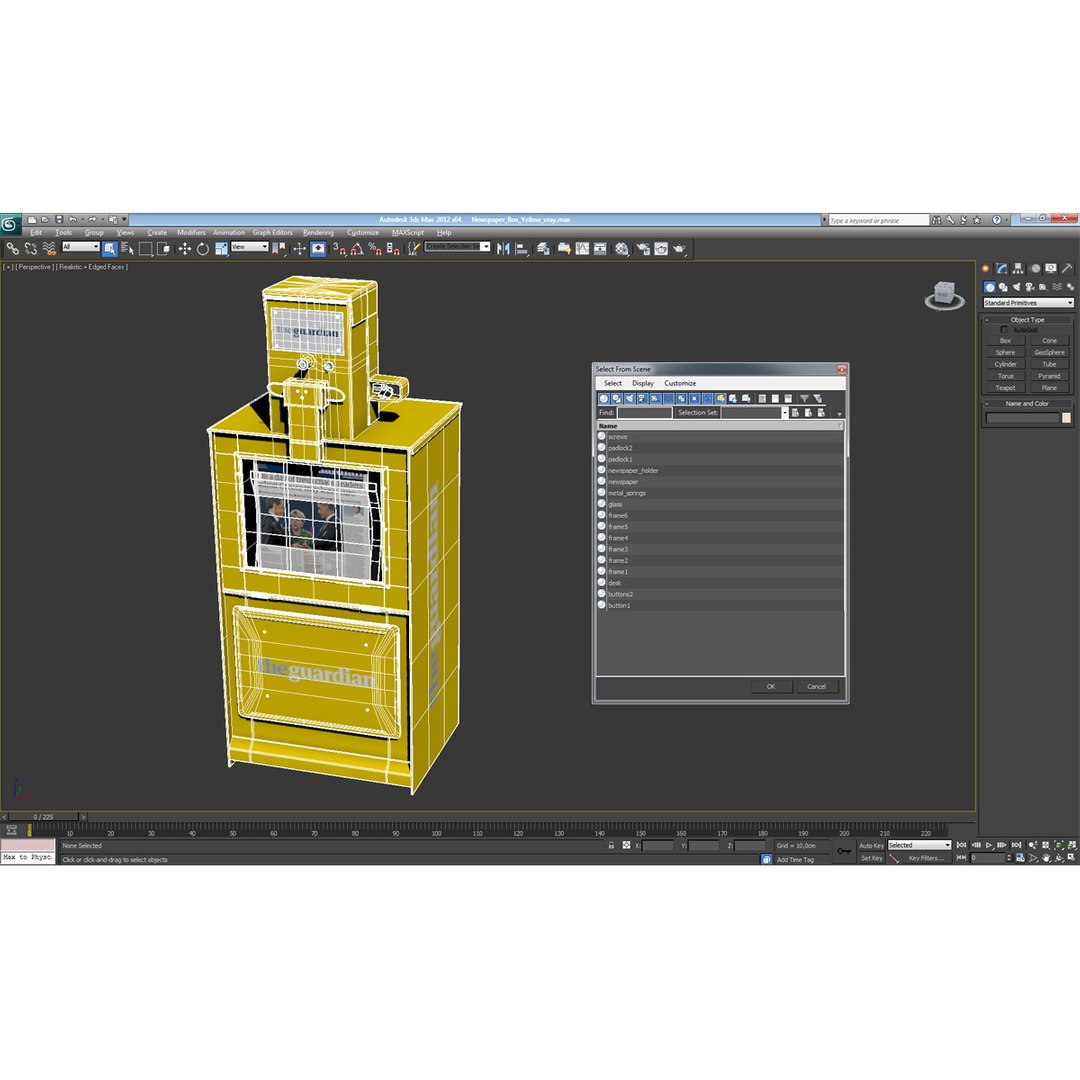1080x1080 pixels.
Task: Open the key mode Selected dropdown
Action: (x=919, y=845)
